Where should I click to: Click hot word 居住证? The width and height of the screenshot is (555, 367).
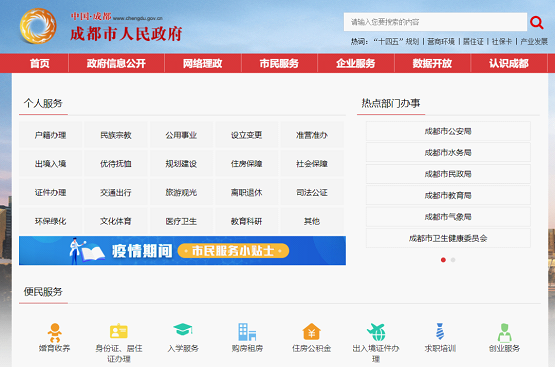coord(473,42)
